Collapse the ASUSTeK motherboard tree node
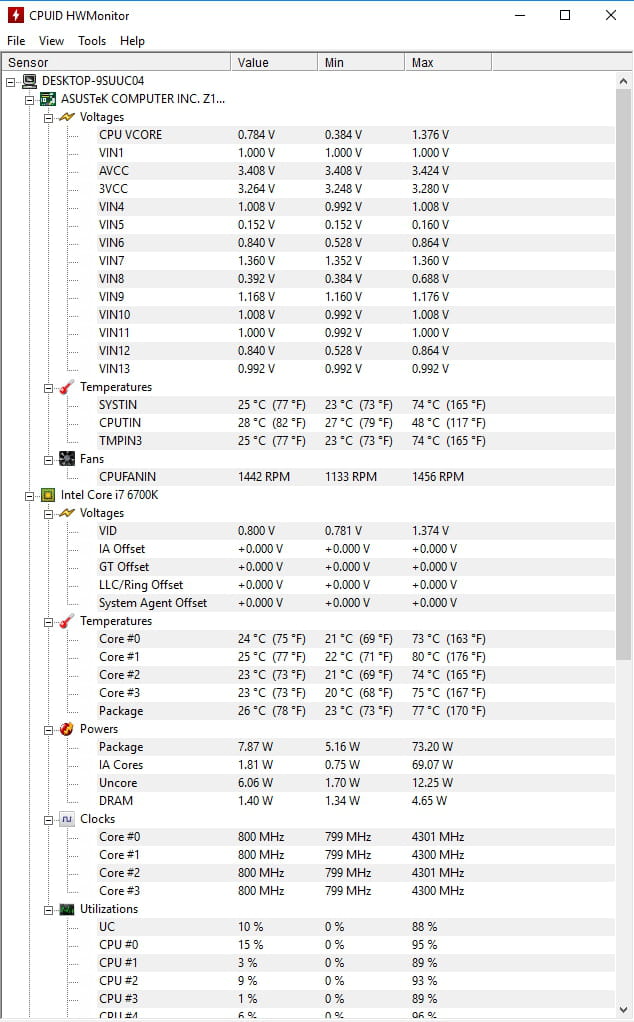Screen dimensions: 634x1022 coord(29,100)
